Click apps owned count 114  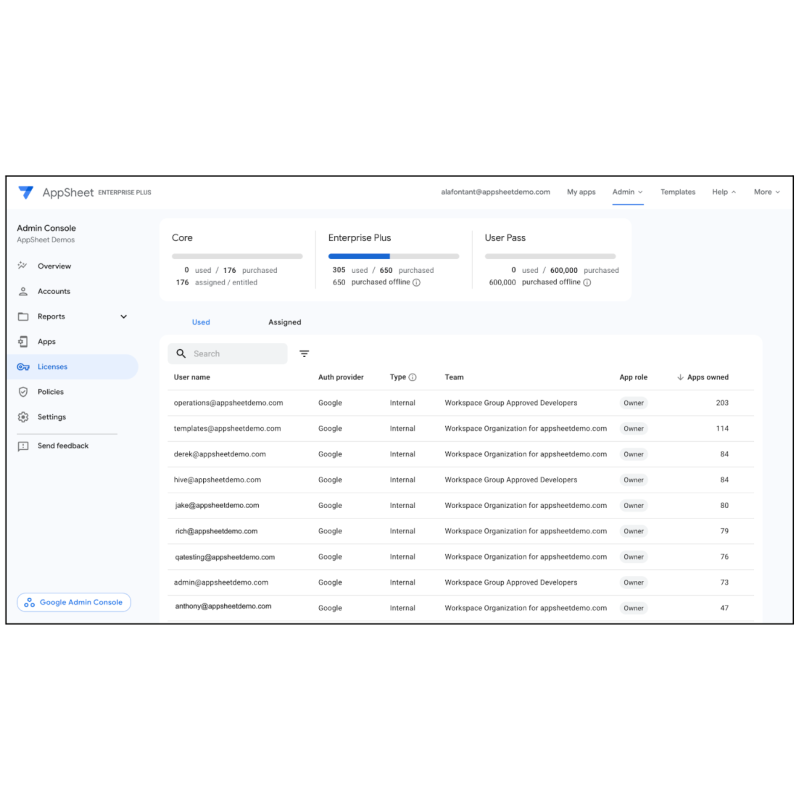tap(722, 429)
